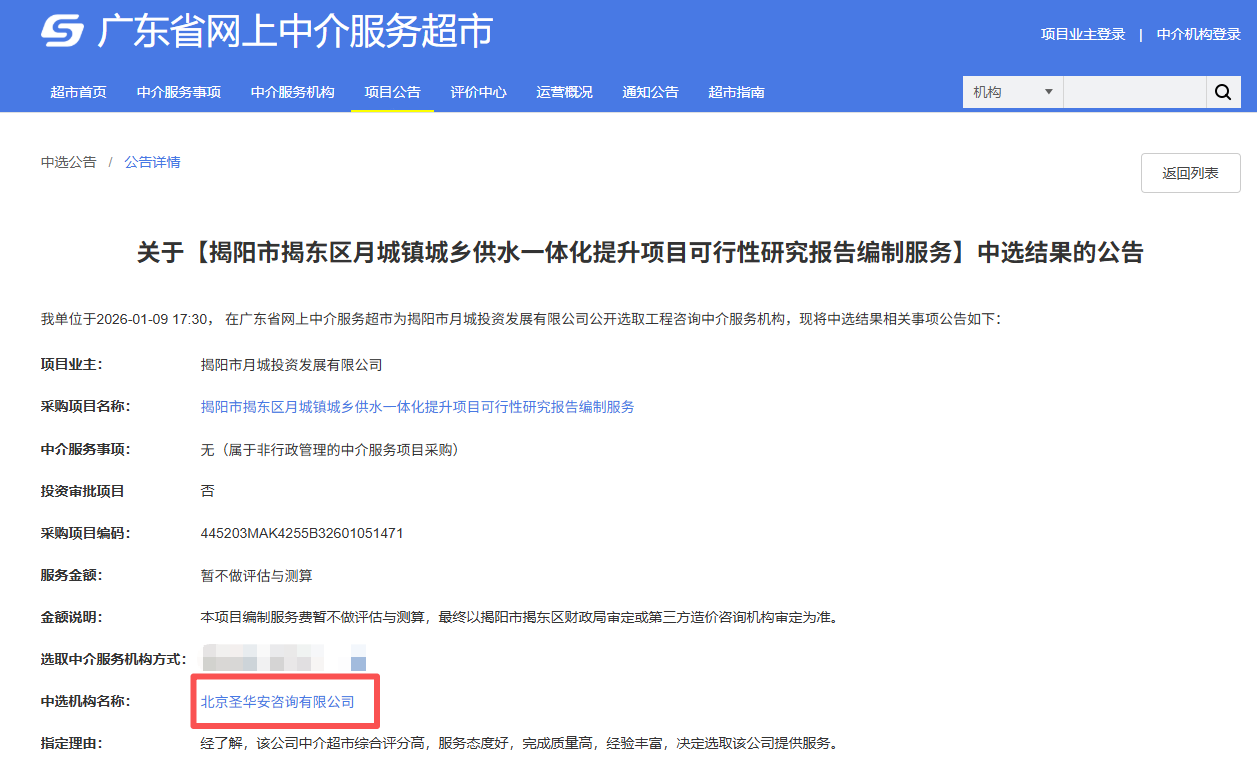The width and height of the screenshot is (1257, 768).
Task: Select 项目公告 in the navigation bar
Action: (391, 91)
